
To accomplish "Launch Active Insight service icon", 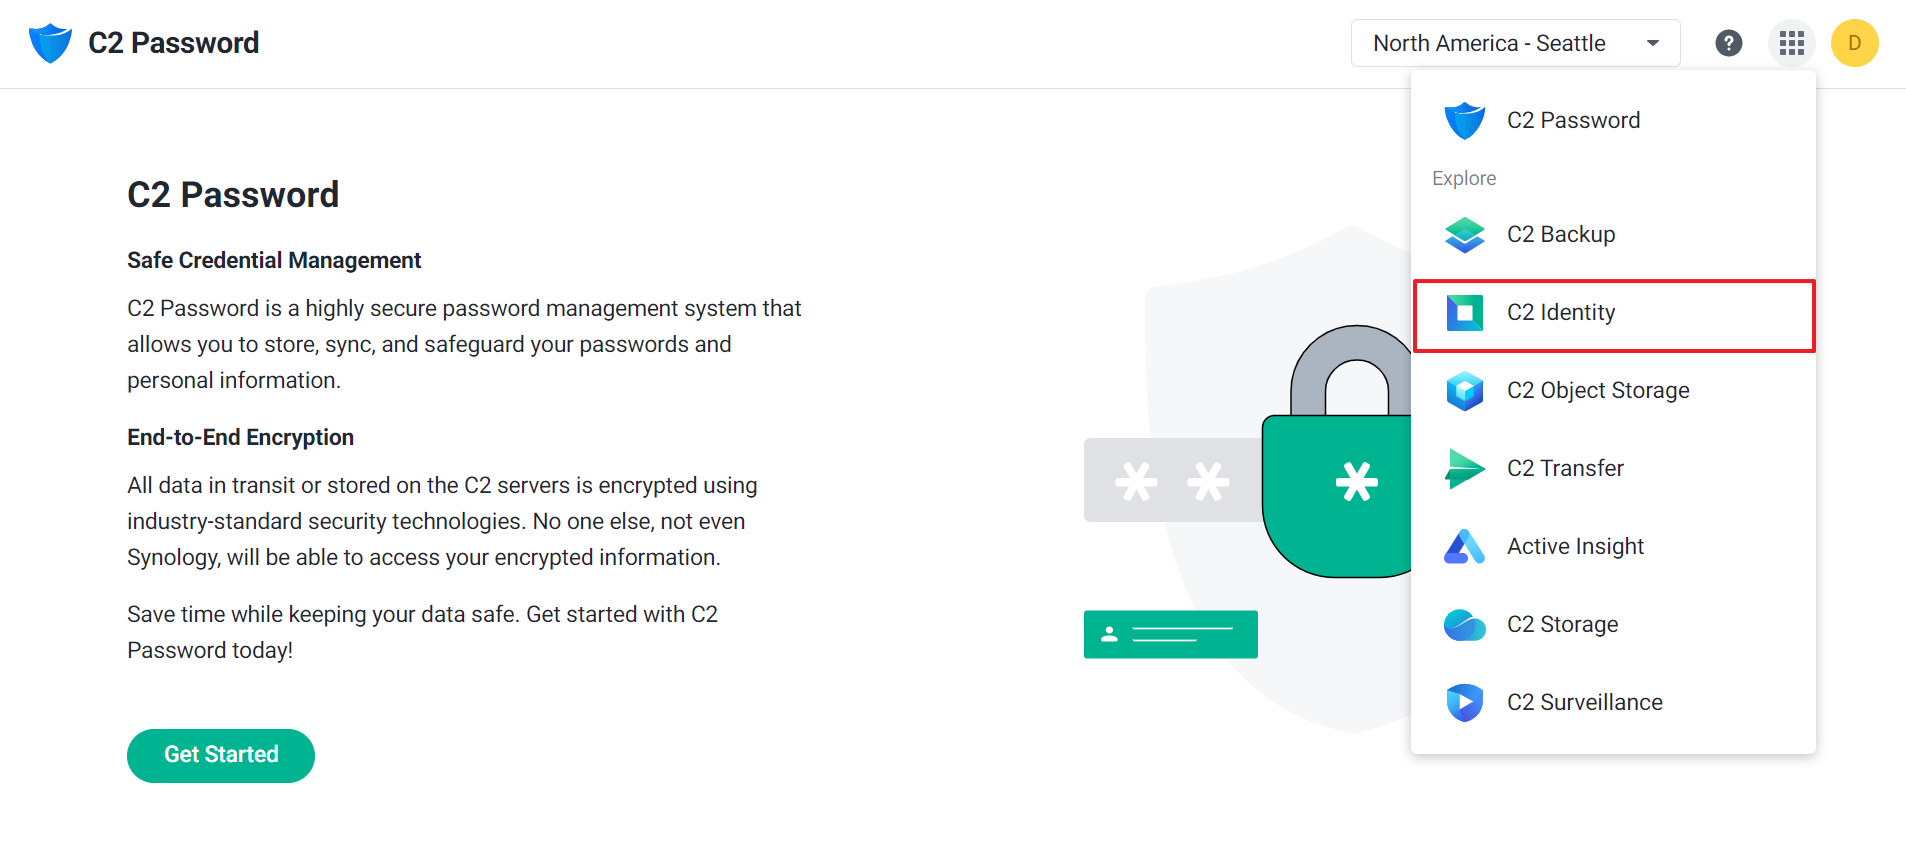I will [1464, 546].
